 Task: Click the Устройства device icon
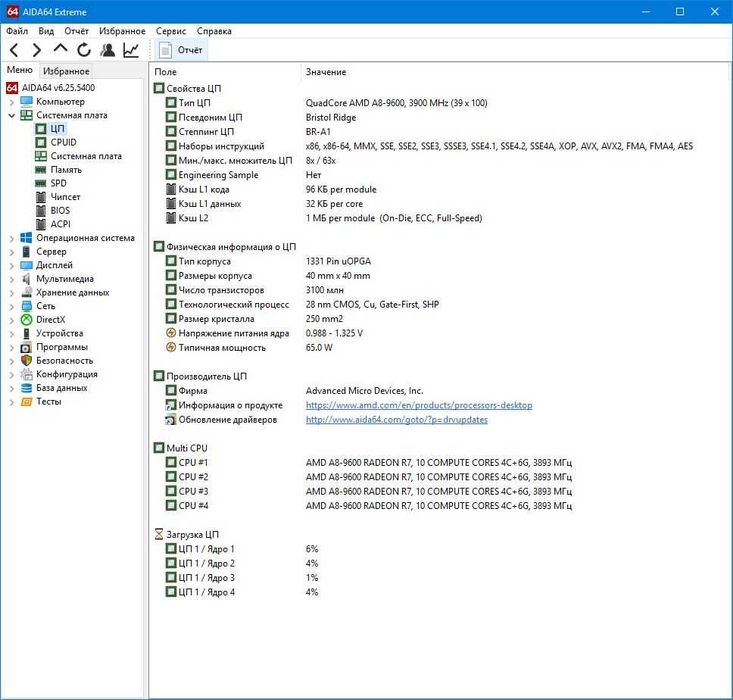pyautogui.click(x=27, y=333)
